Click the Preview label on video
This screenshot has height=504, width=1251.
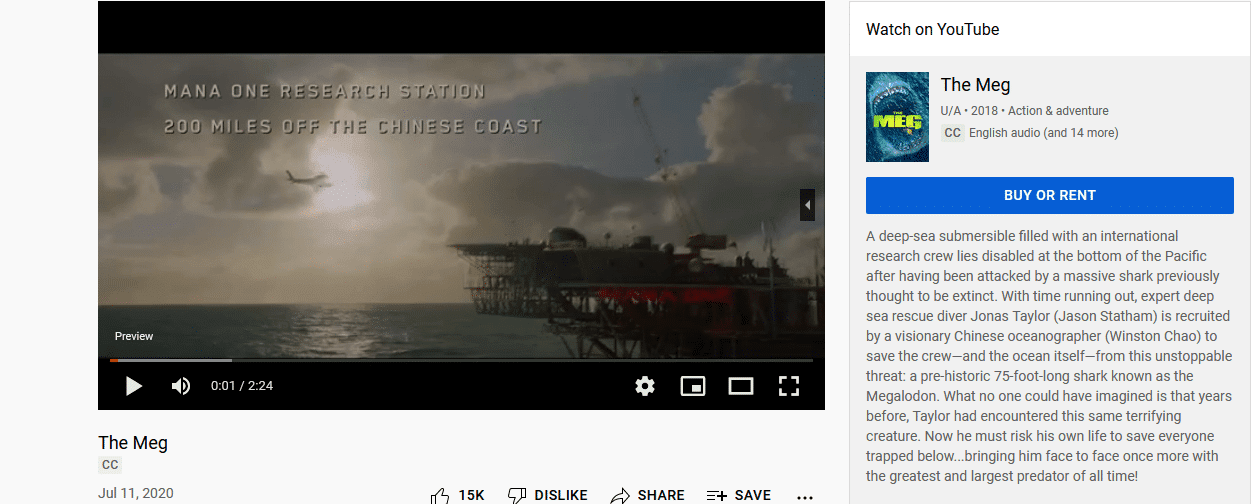point(134,336)
